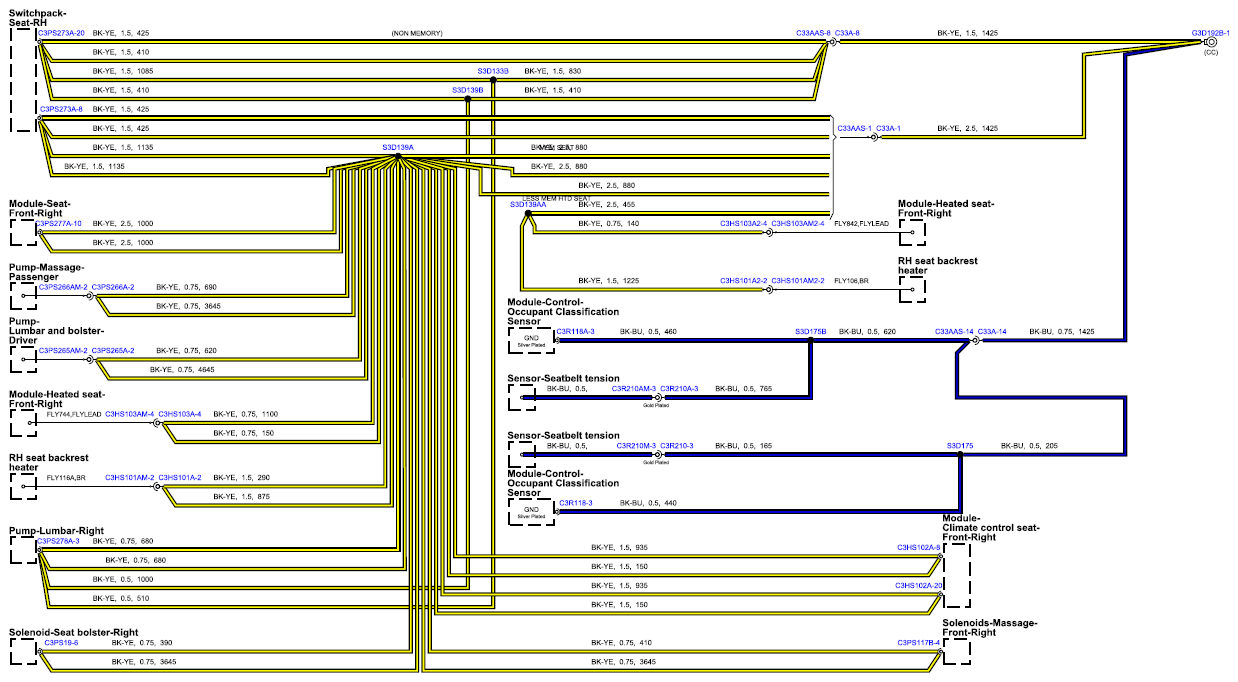Open connector C3HS103AM-4 reference
Screen dimensions: 1238x682
(130, 413)
